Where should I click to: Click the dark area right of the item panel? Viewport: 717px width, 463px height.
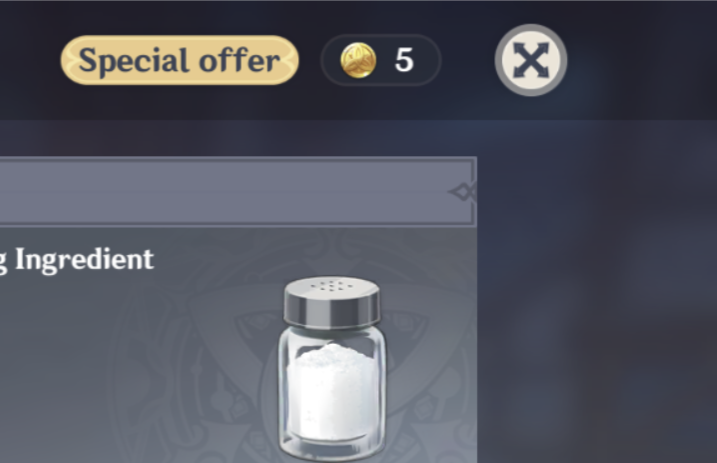click(x=600, y=300)
